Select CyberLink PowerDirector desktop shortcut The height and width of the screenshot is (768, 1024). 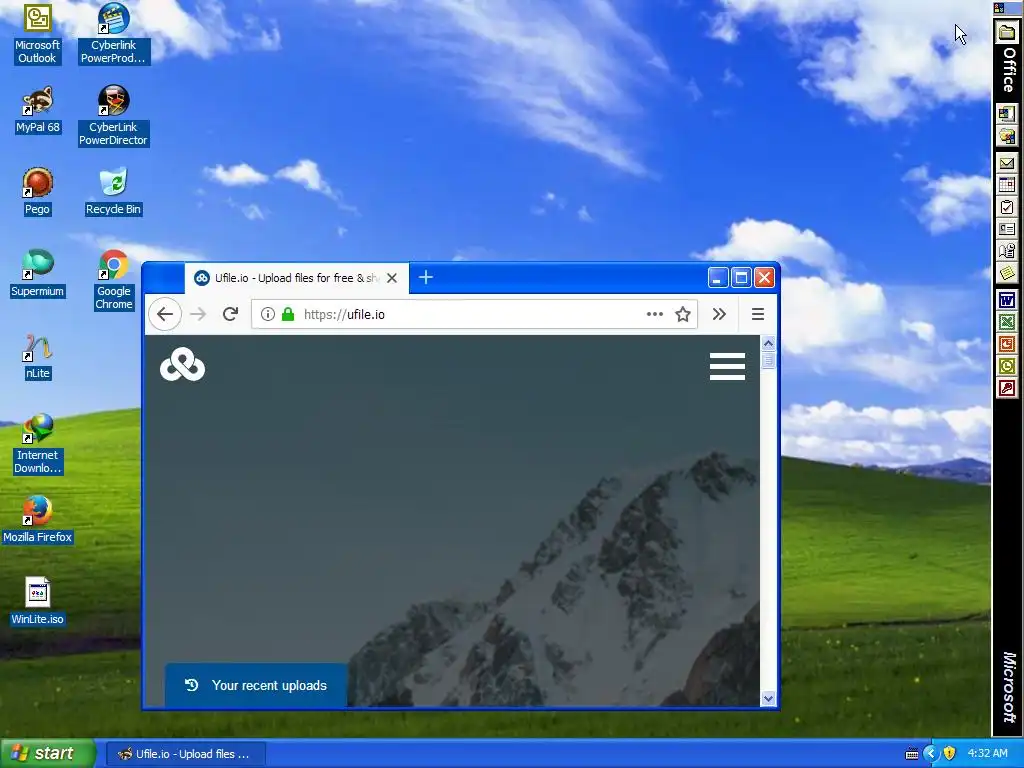point(114,116)
